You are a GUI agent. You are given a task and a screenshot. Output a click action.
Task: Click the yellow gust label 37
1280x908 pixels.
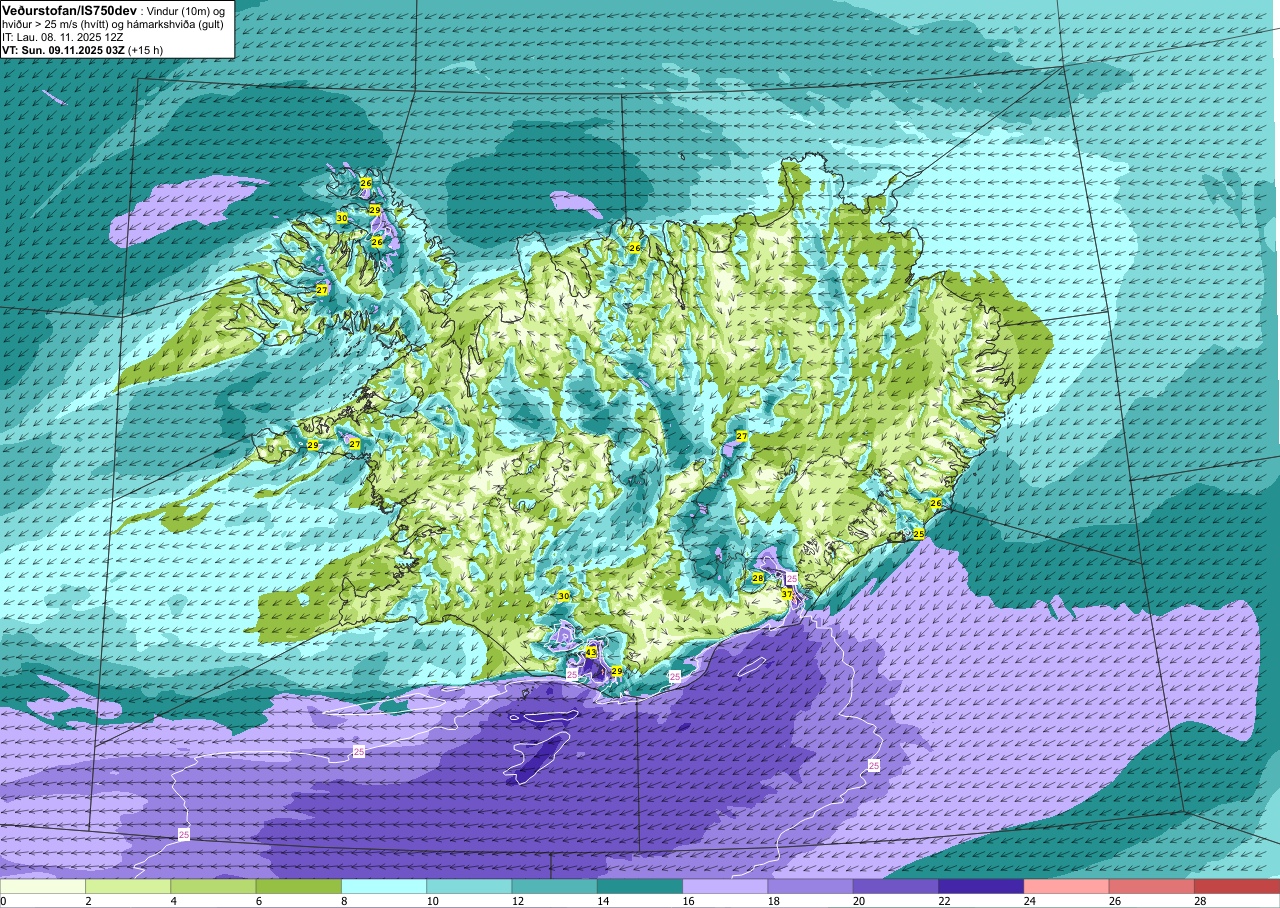(x=787, y=594)
